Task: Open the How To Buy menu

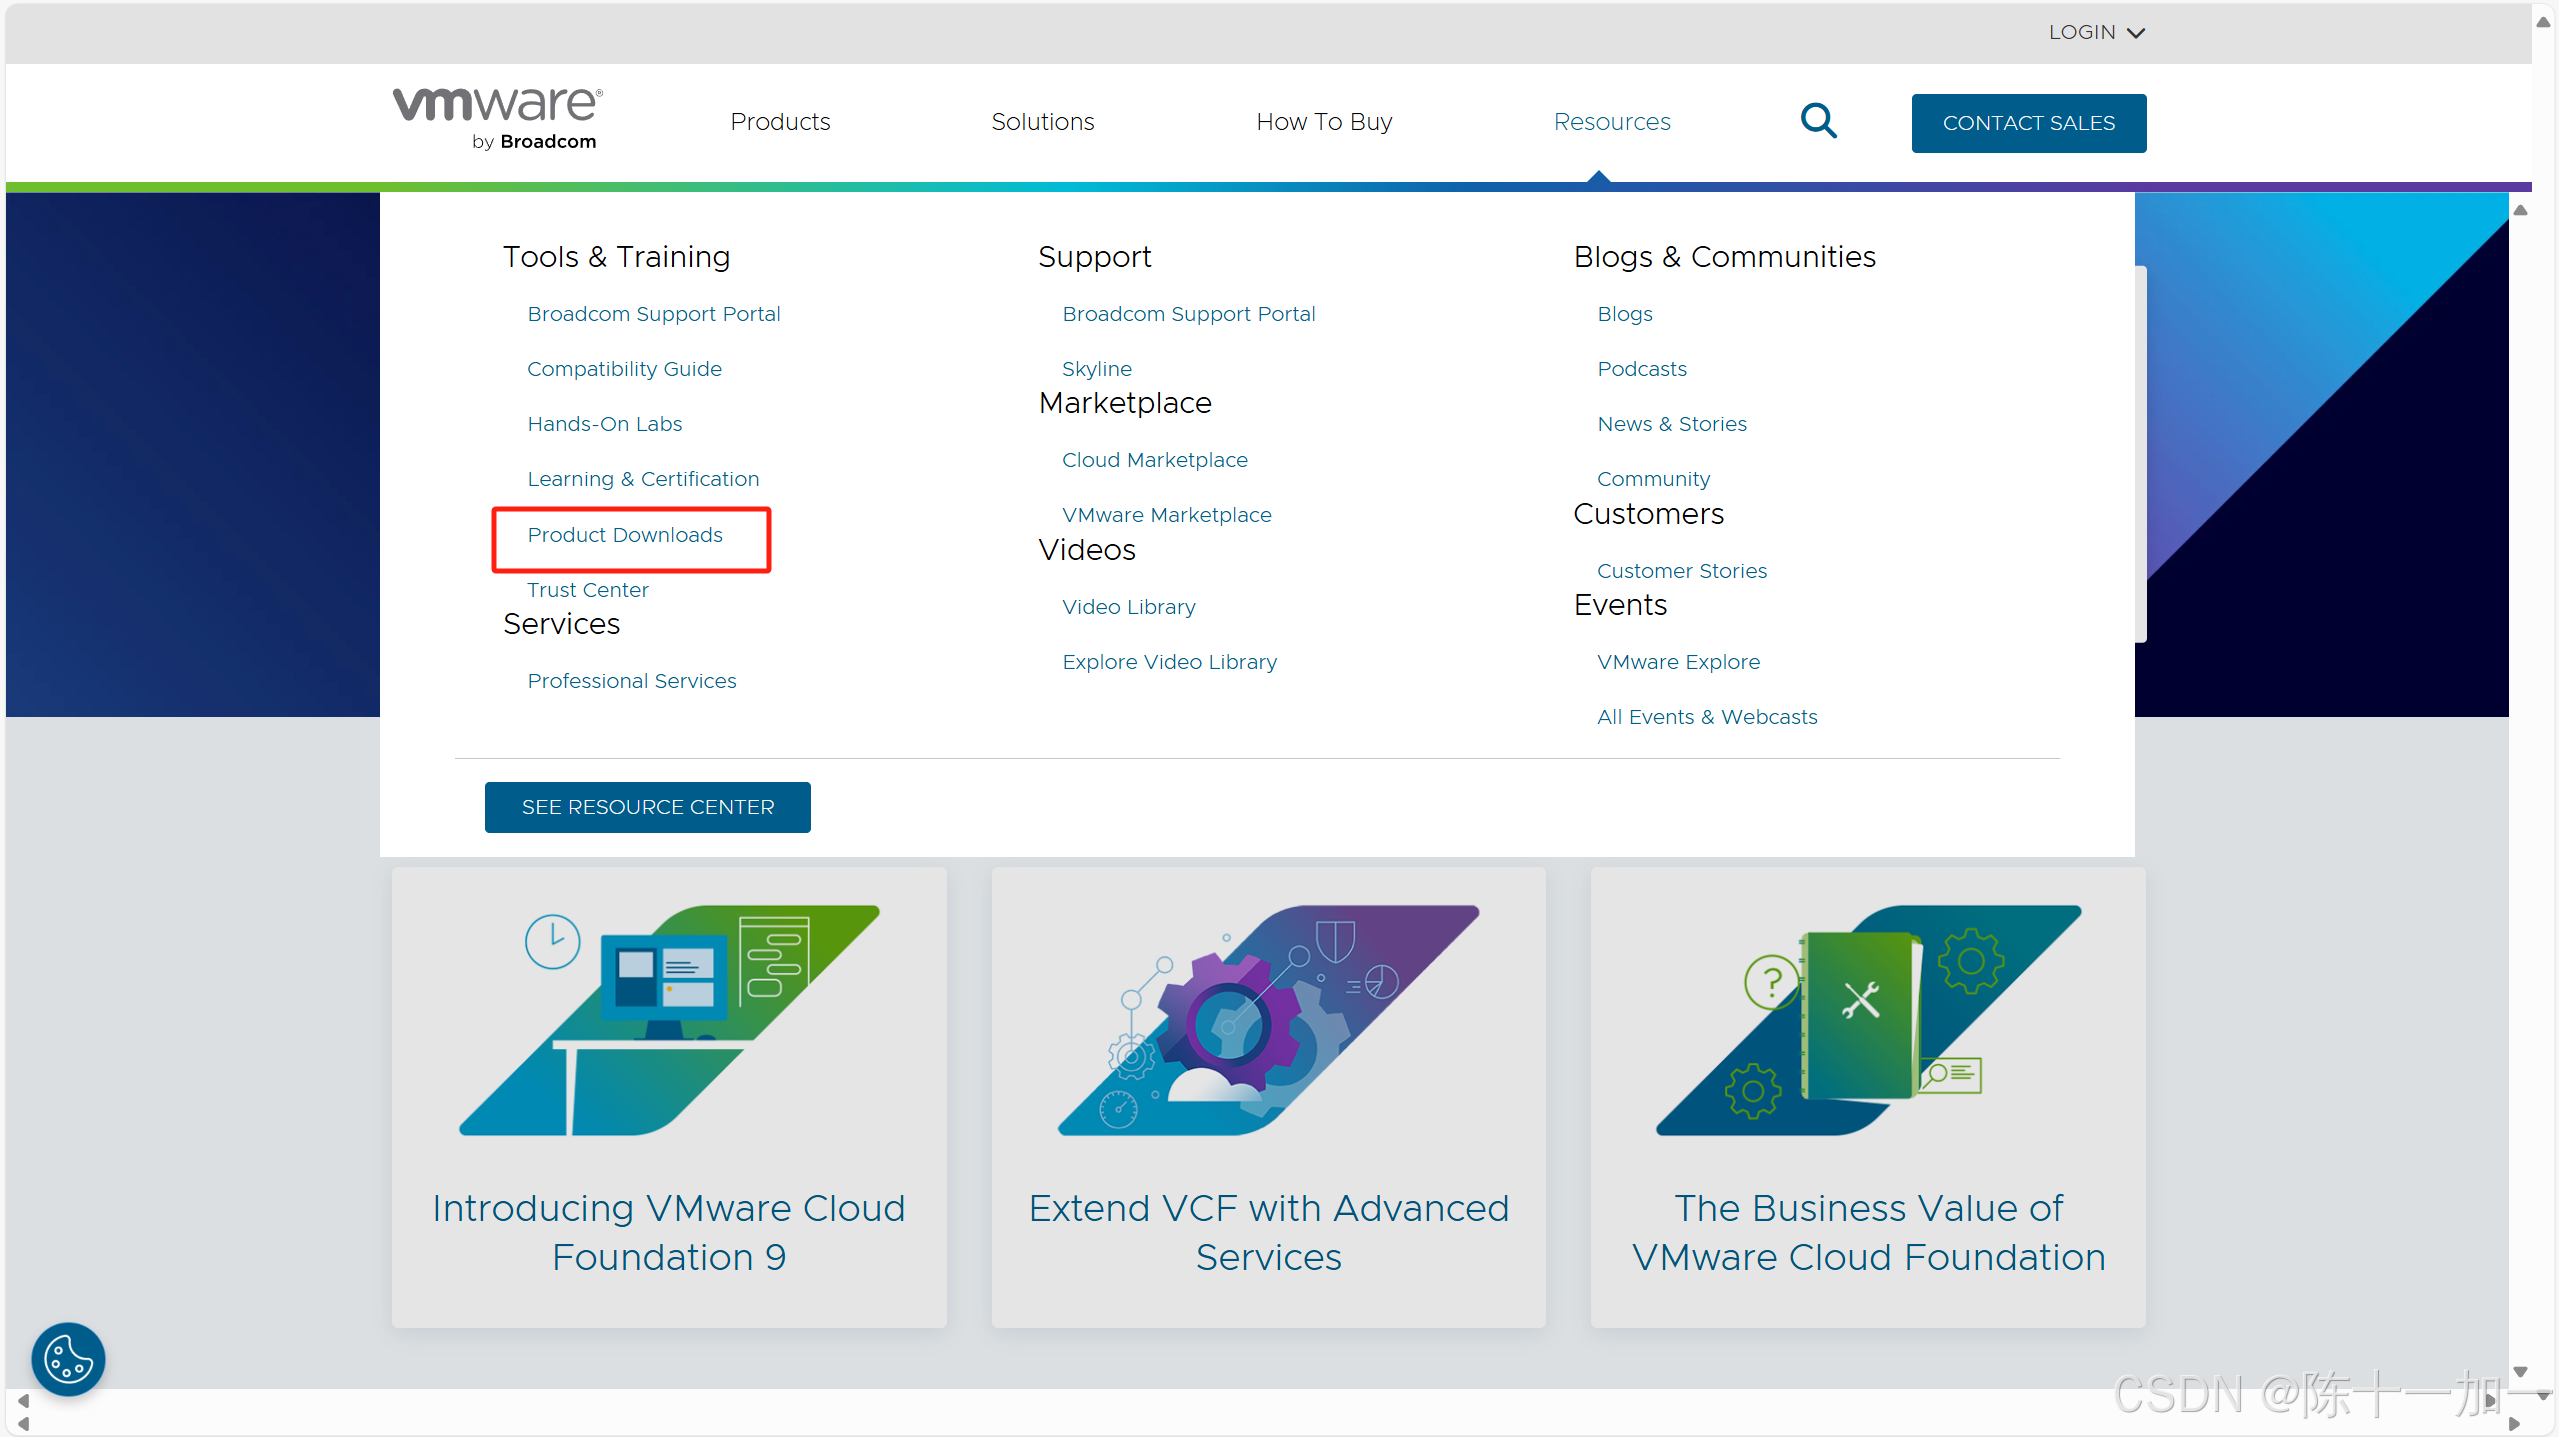Action: pos(1324,122)
